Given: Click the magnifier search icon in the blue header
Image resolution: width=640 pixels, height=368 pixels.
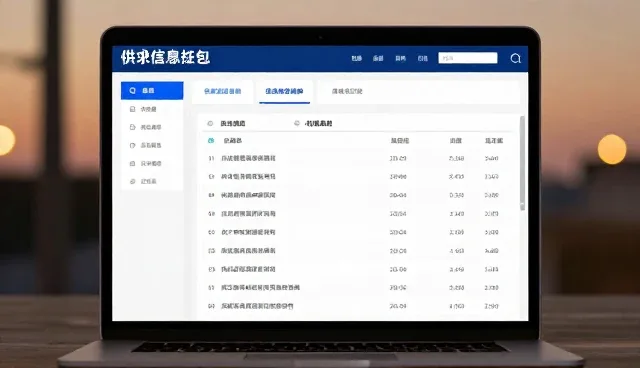Looking at the screenshot, I should (x=516, y=58).
